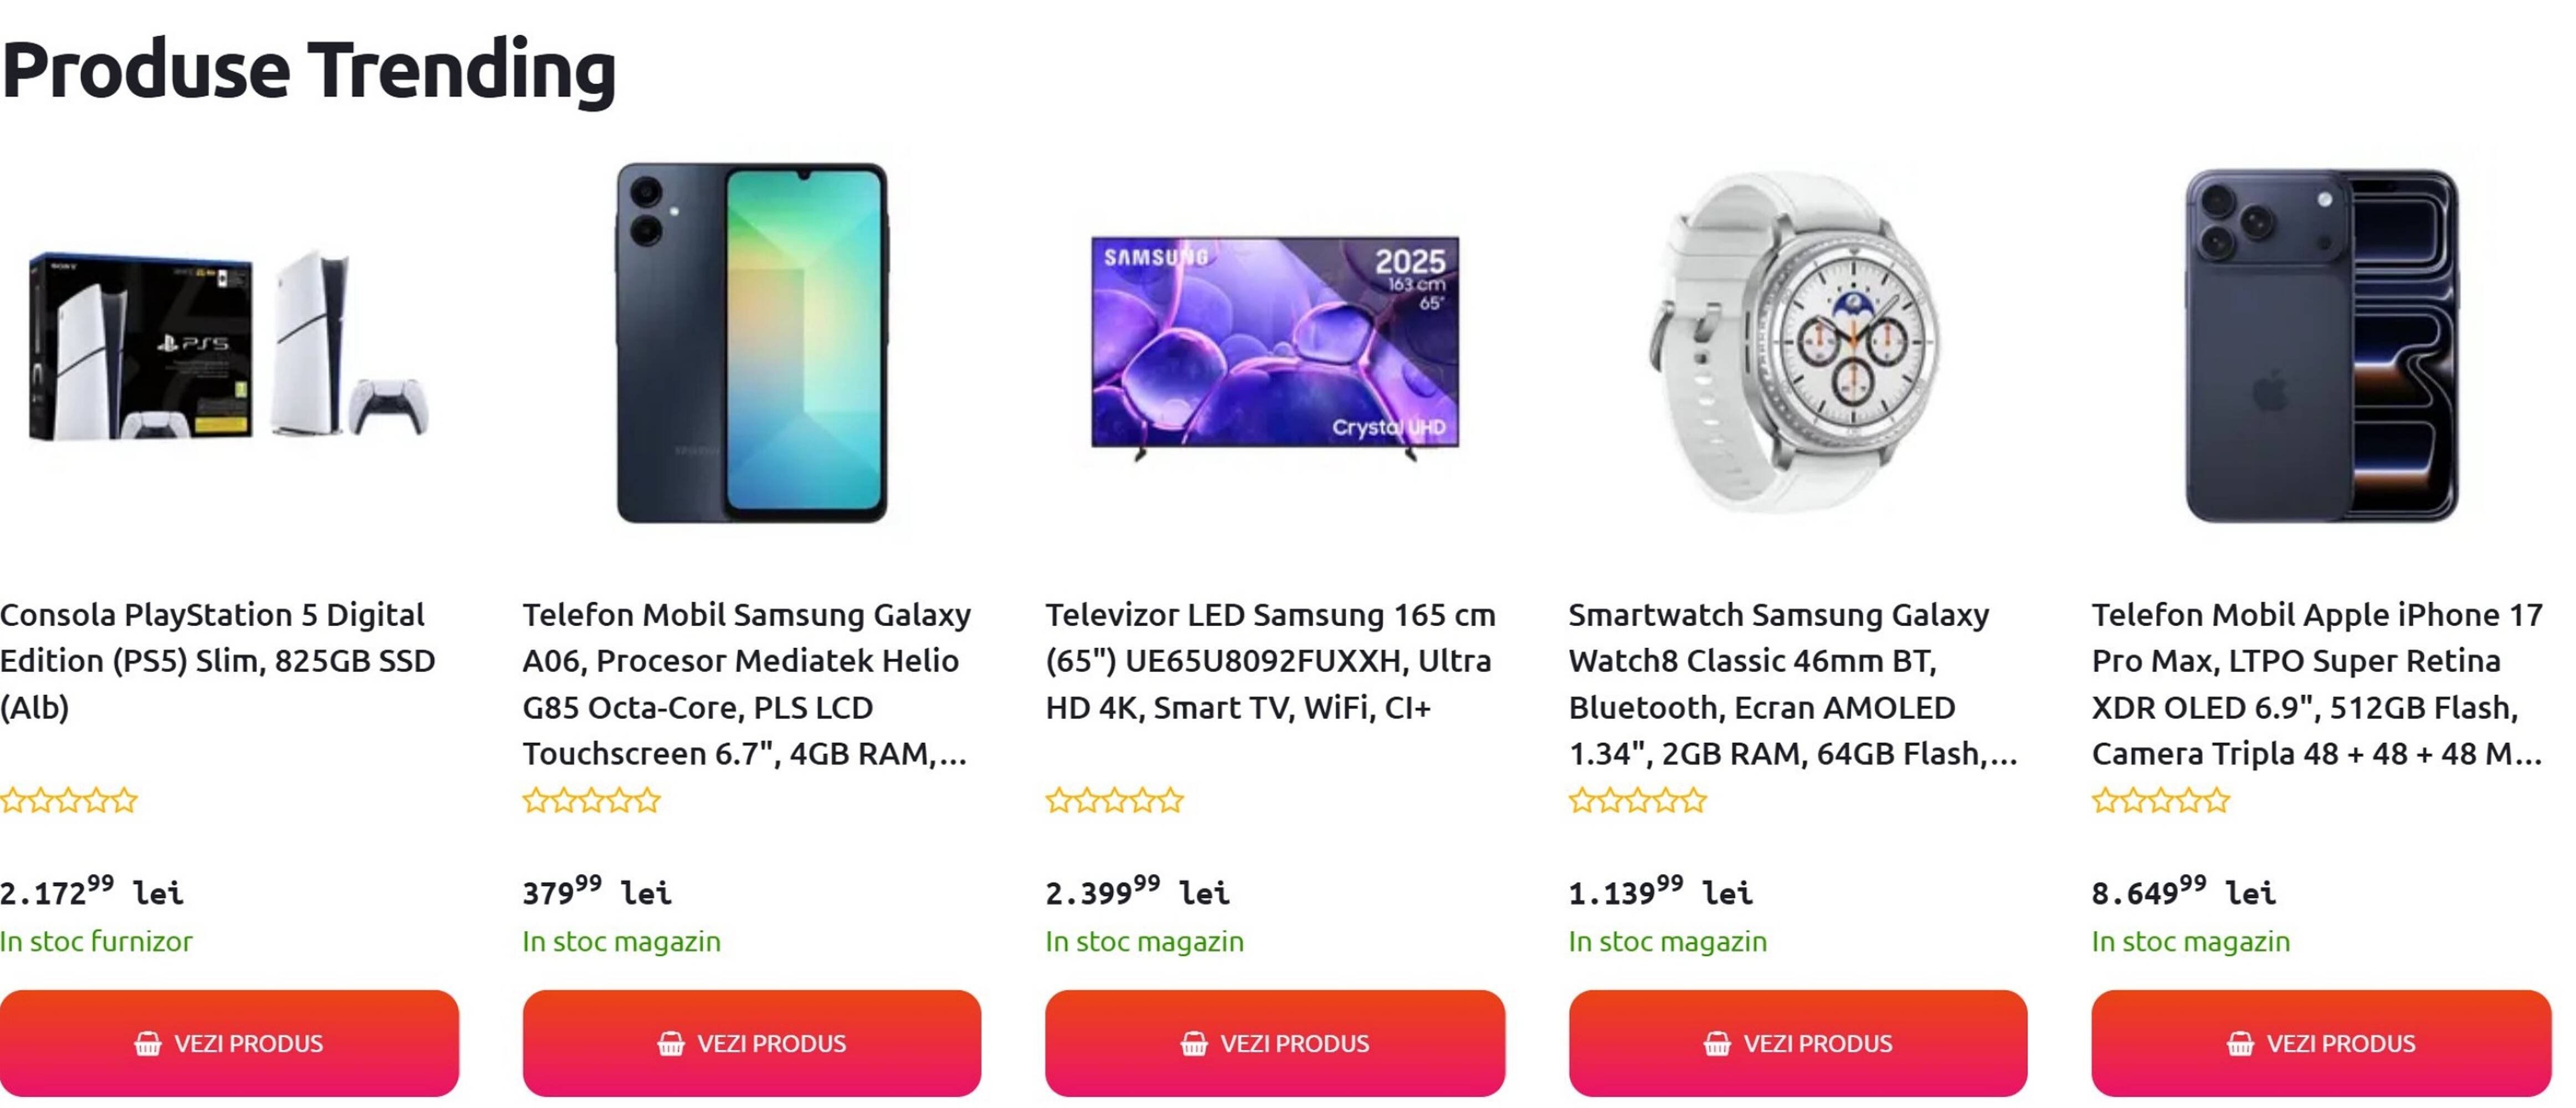
Task: Click basket icon on PlayStation 5 button
Action: (148, 1043)
